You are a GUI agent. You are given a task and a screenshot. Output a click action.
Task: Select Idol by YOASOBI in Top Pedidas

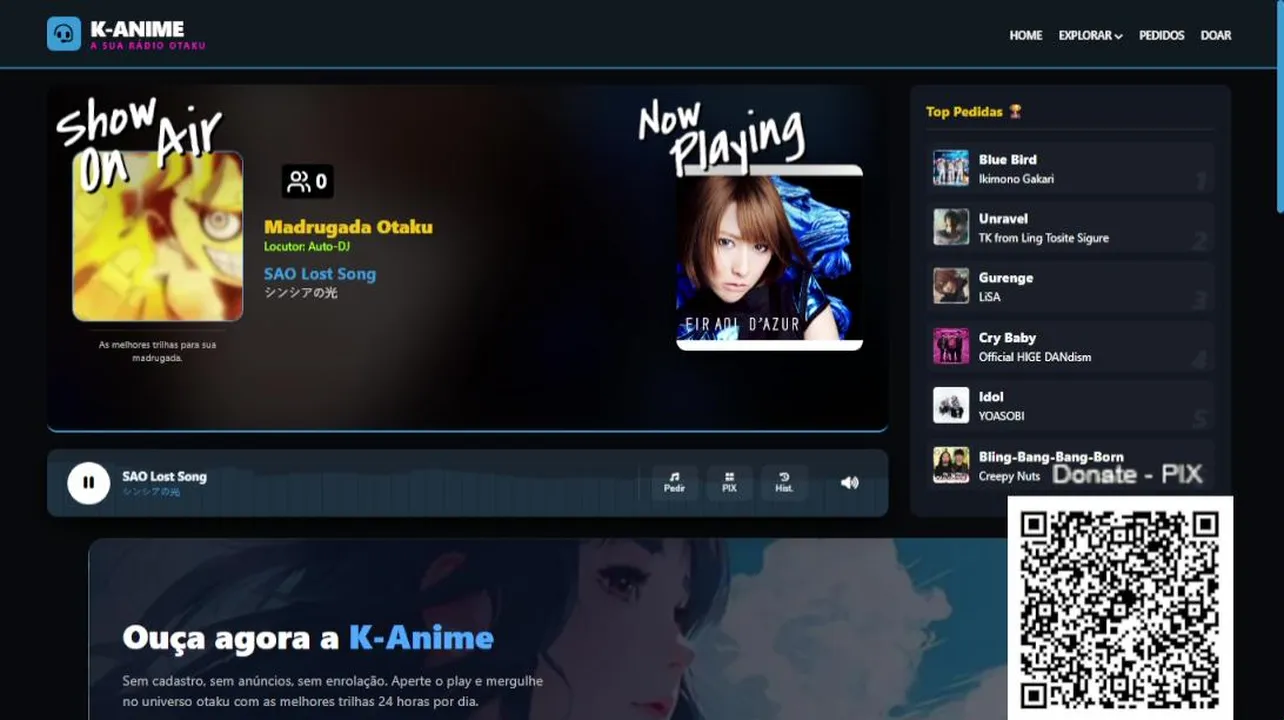pyautogui.click(x=1070, y=405)
